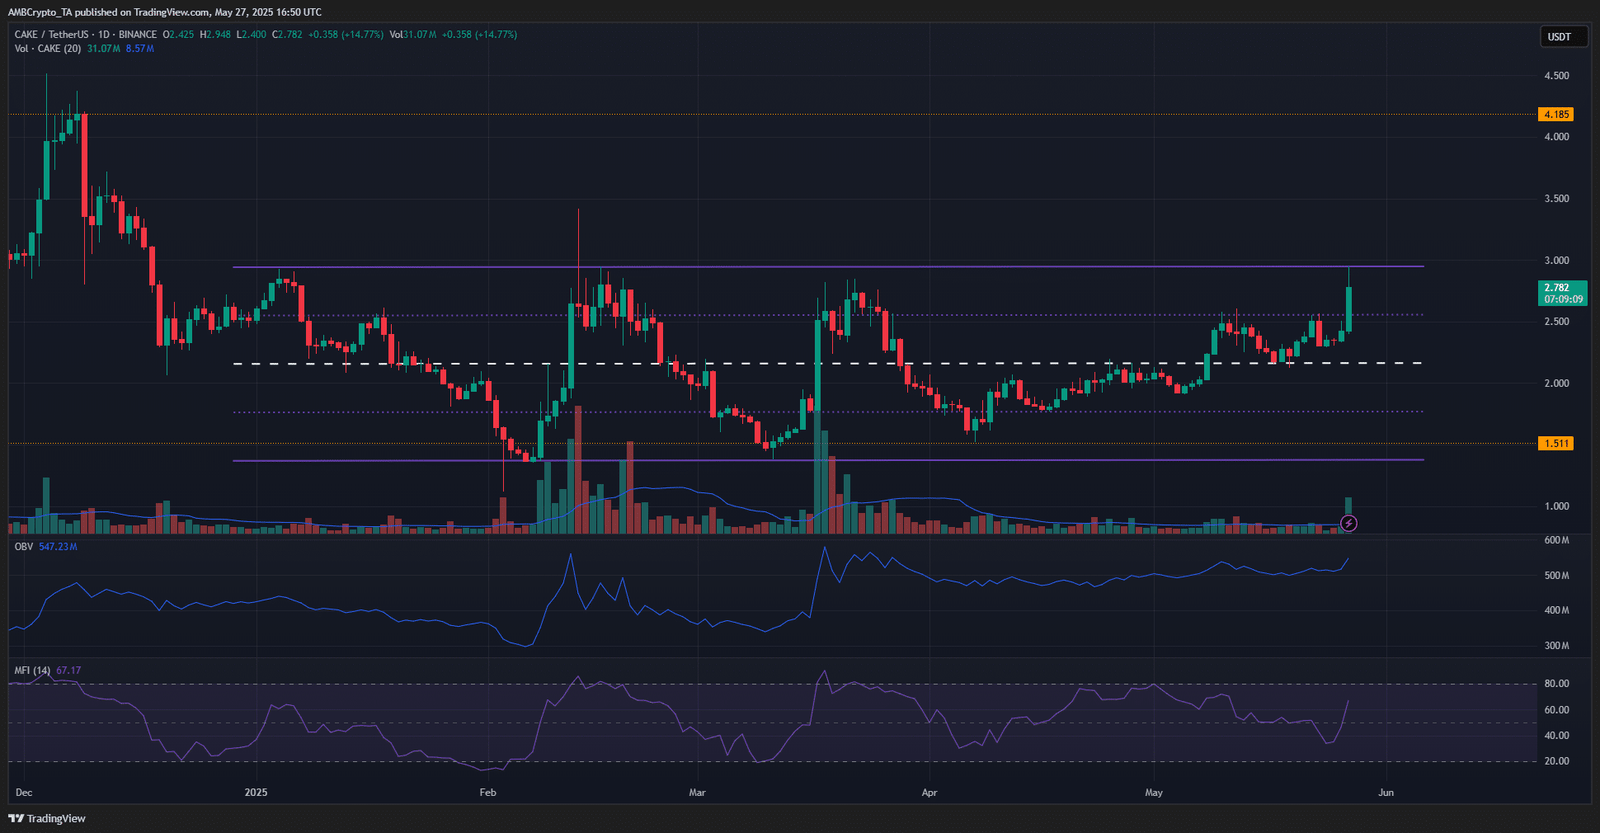The height and width of the screenshot is (833, 1600).
Task: Click the green 2.782 current price label
Action: [x=1561, y=293]
